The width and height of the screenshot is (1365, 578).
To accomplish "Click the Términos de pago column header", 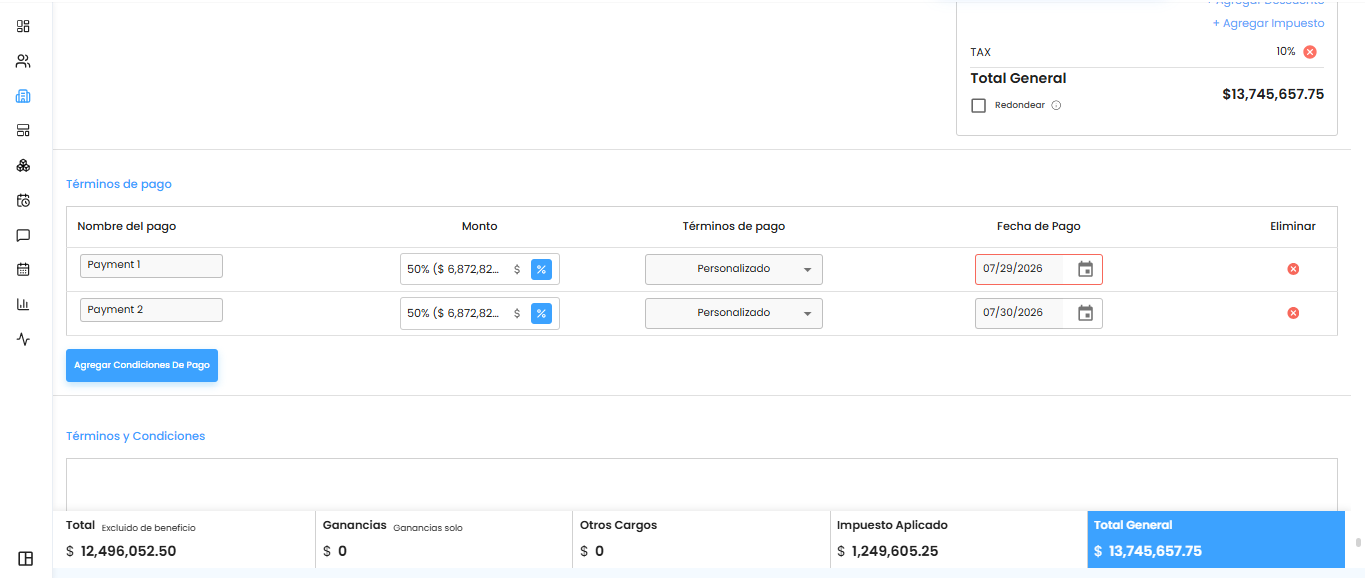I will (x=734, y=226).
